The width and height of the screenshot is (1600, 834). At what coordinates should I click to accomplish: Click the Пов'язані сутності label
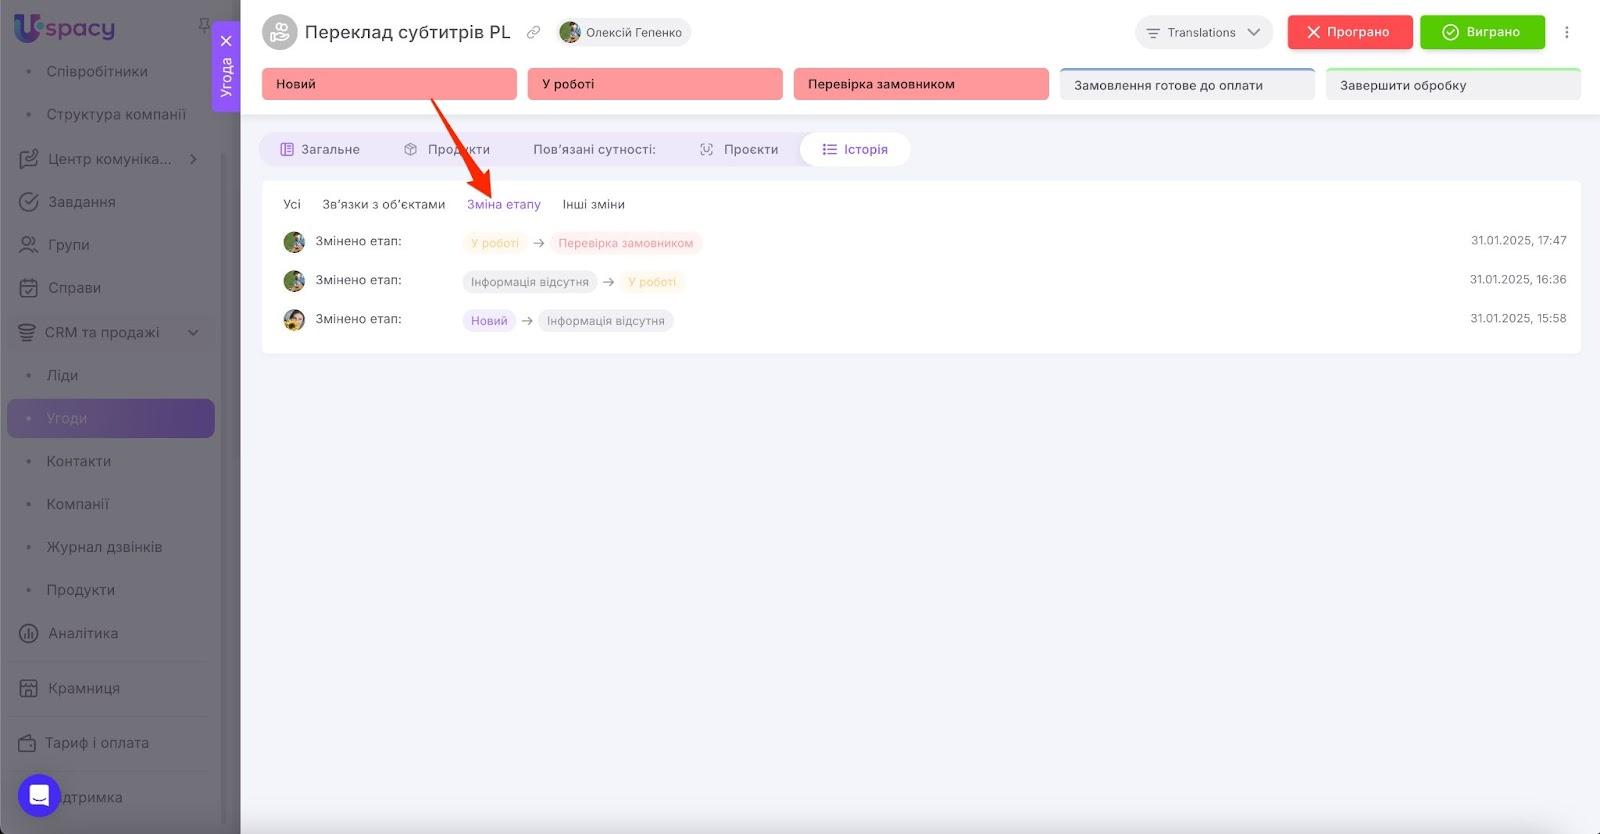pos(594,149)
